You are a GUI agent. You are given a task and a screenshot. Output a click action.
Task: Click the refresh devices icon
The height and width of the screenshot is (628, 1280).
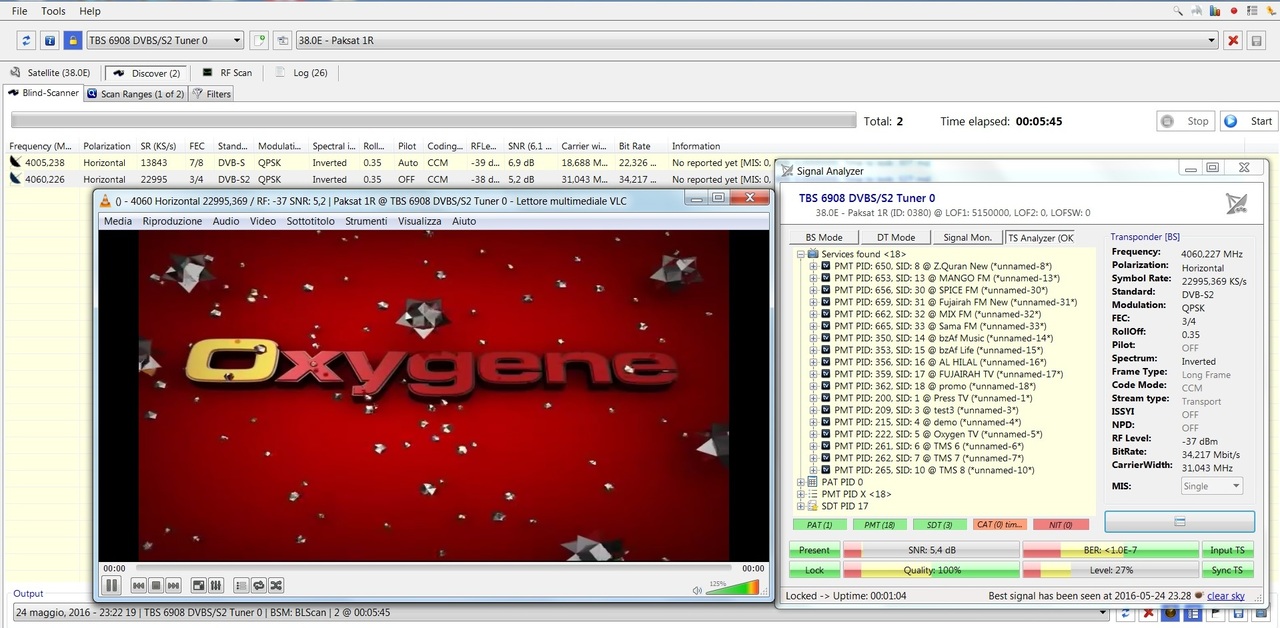point(27,41)
